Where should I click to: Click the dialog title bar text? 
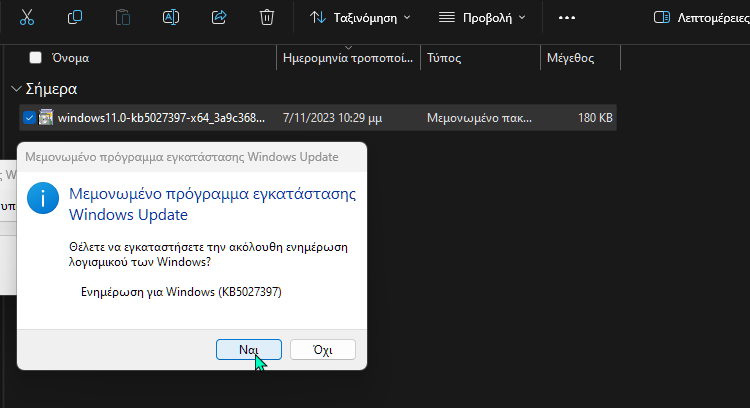point(182,157)
